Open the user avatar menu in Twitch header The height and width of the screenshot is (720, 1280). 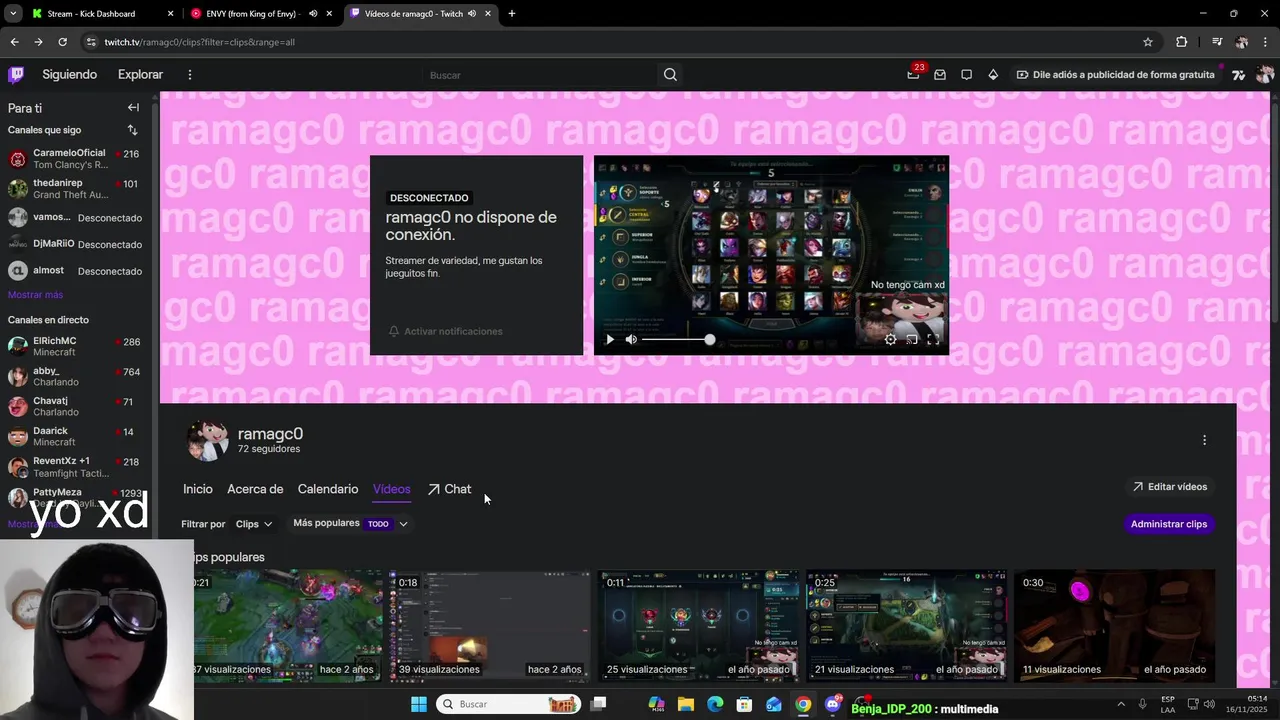point(1264,74)
